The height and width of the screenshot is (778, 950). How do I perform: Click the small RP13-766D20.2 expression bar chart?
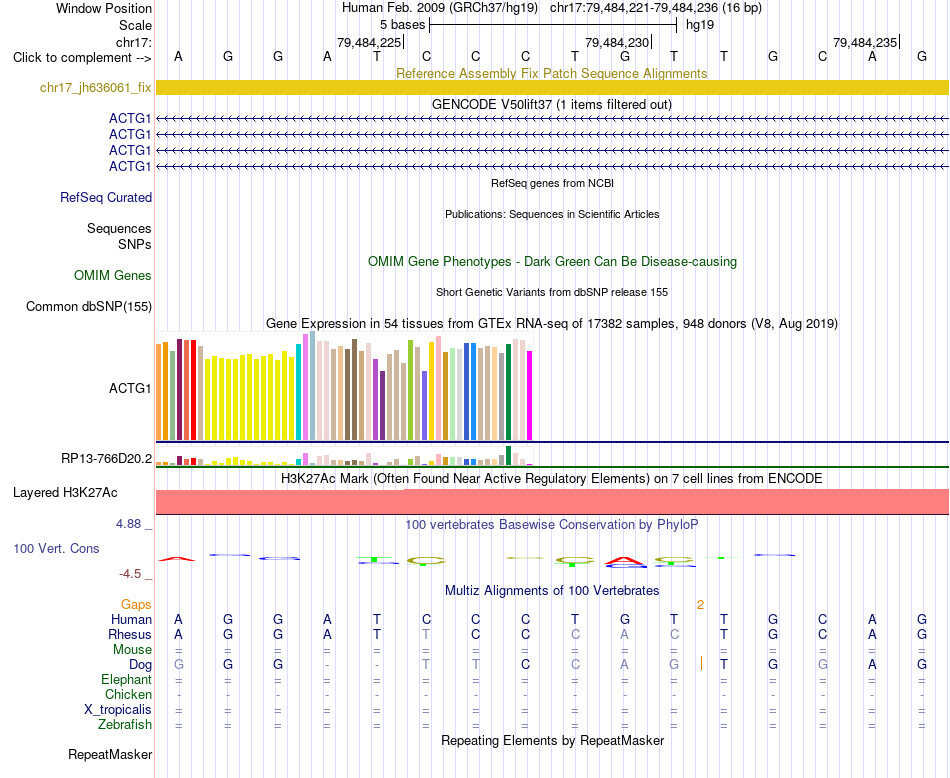(x=344, y=456)
